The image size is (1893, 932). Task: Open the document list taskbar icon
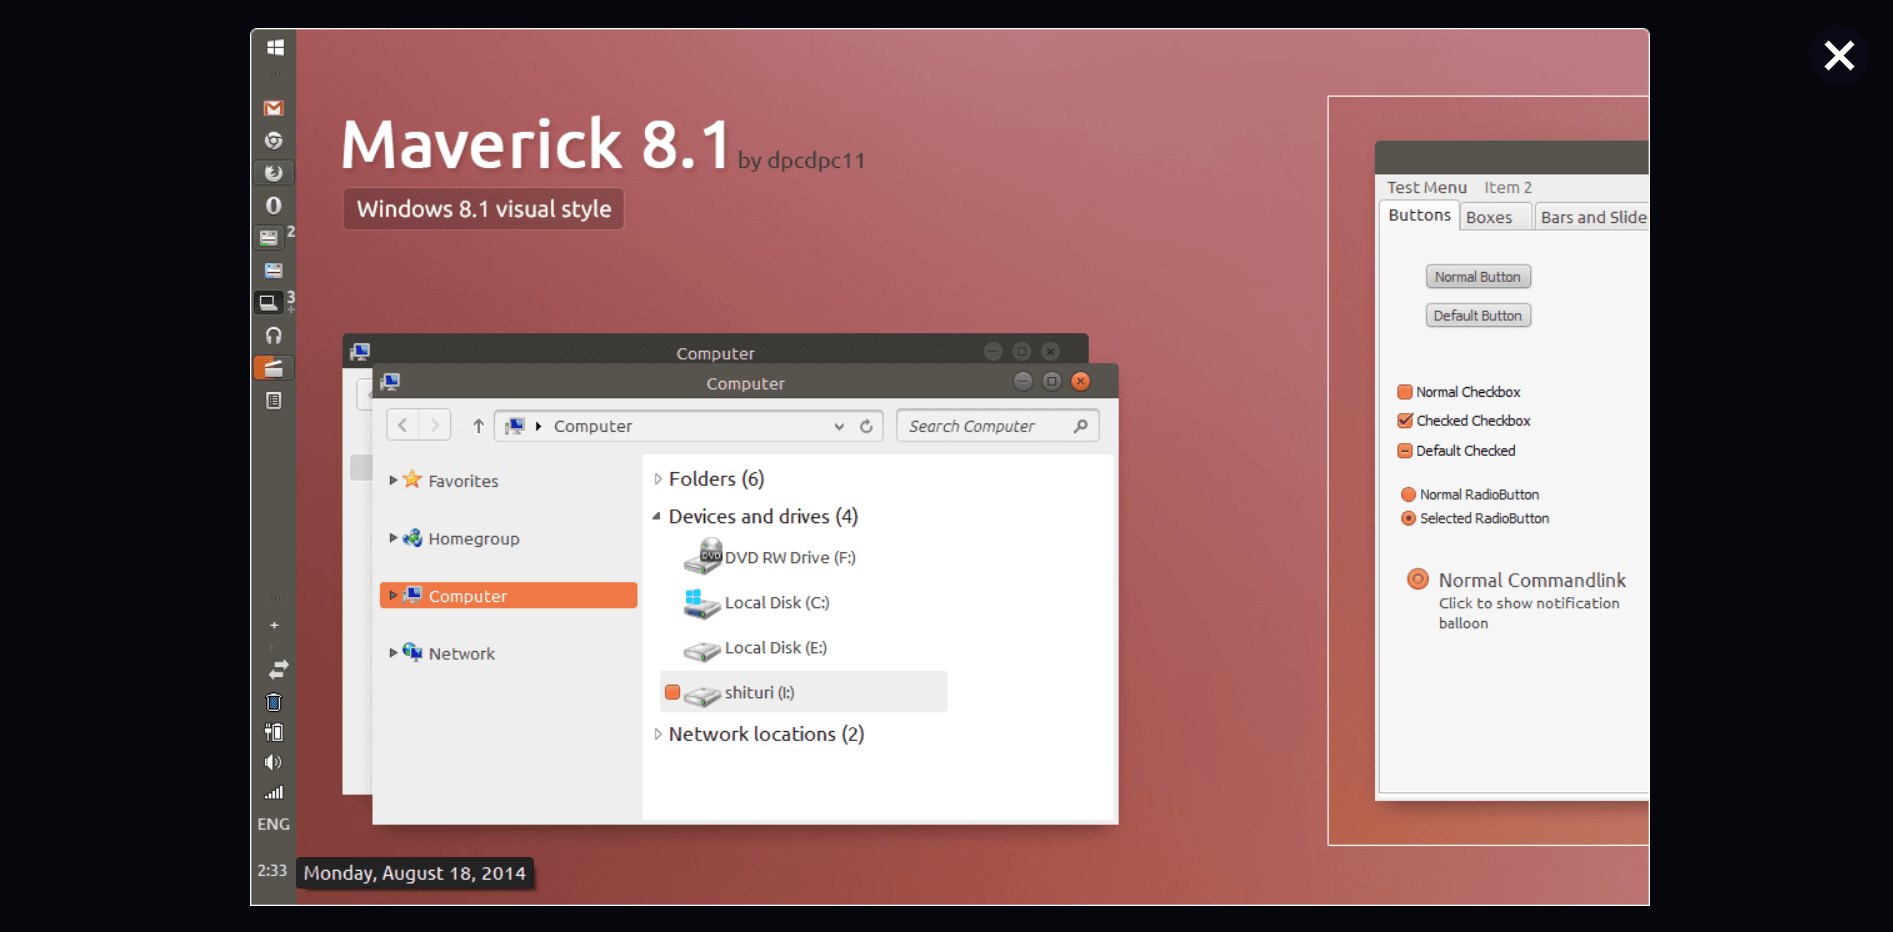pos(273,400)
